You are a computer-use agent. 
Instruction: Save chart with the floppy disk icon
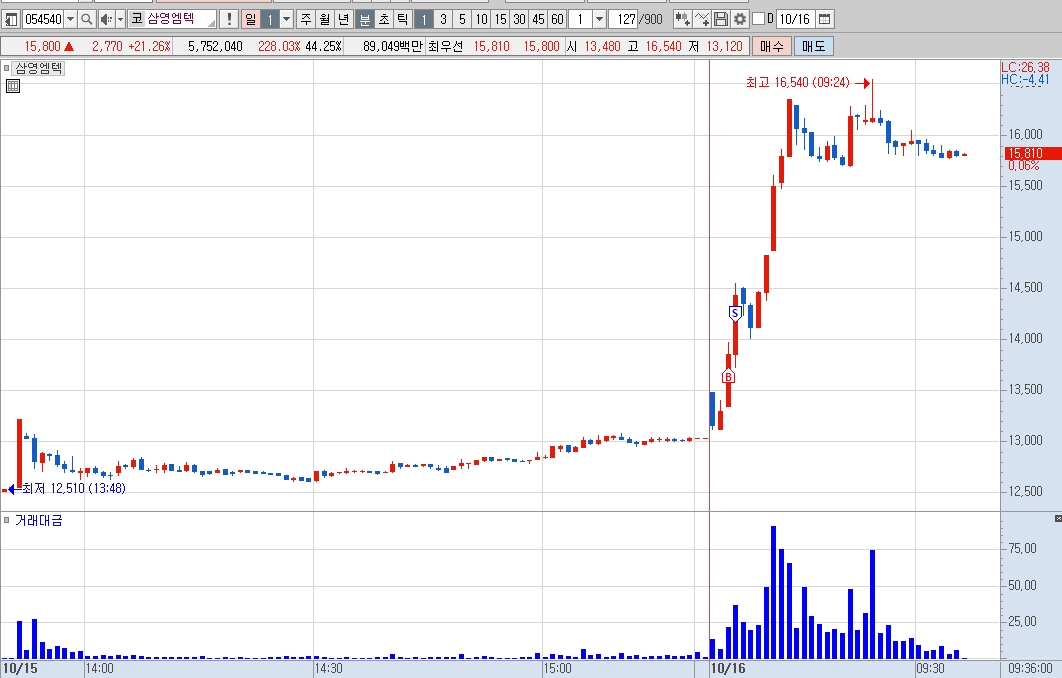pyautogui.click(x=721, y=19)
